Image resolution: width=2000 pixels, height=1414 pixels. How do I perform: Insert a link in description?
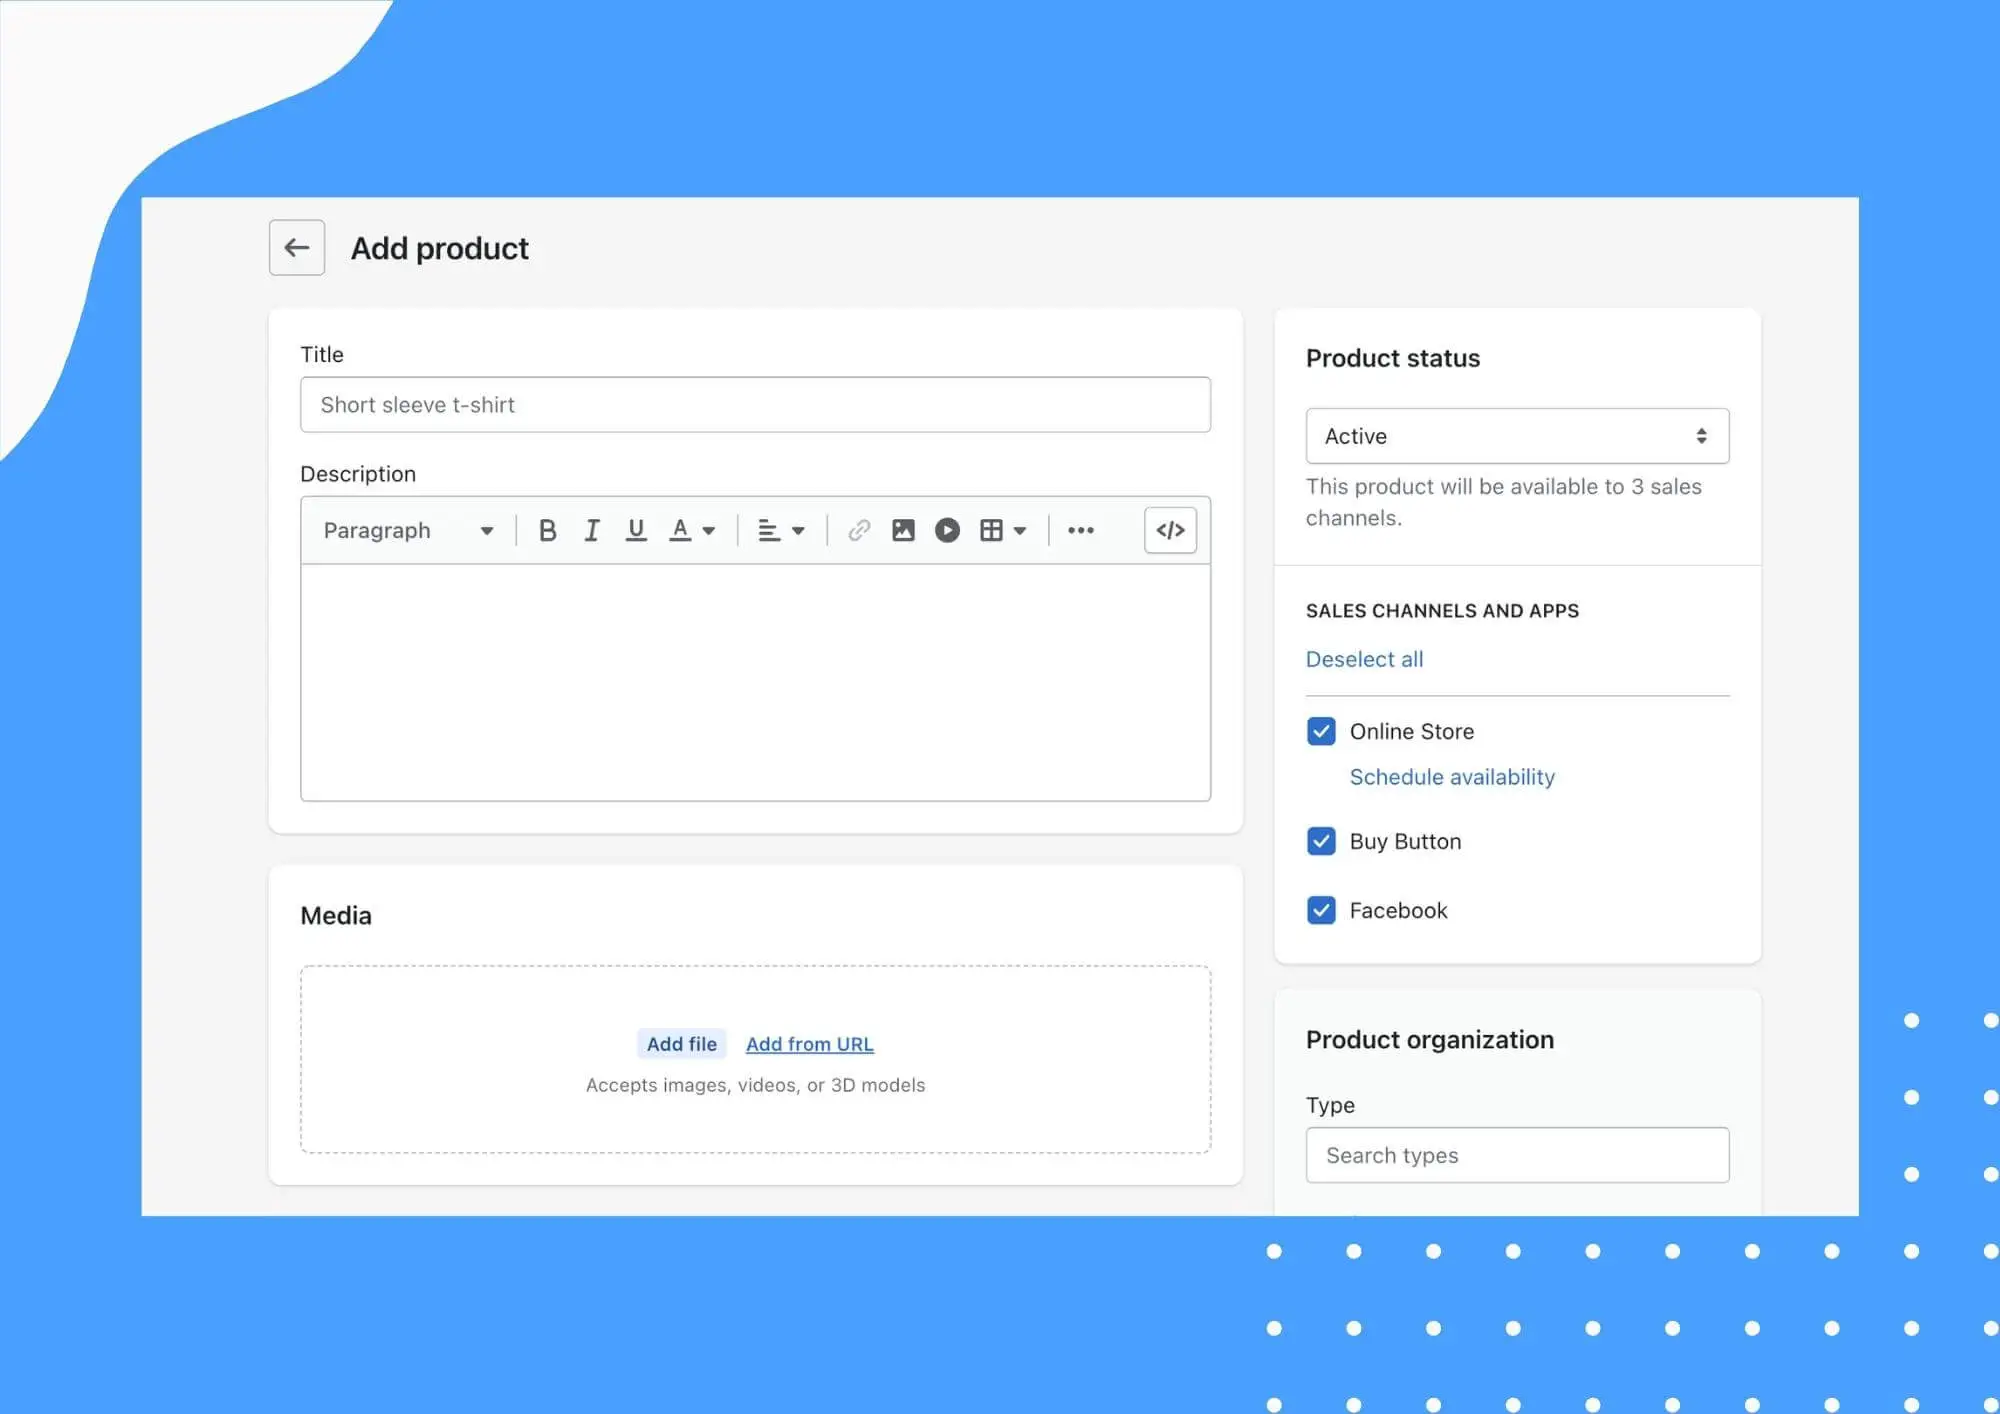tap(858, 530)
